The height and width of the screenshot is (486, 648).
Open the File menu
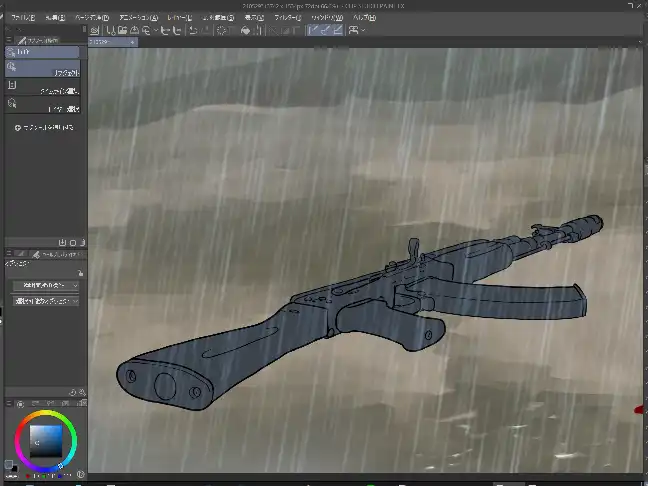click(x=22, y=17)
